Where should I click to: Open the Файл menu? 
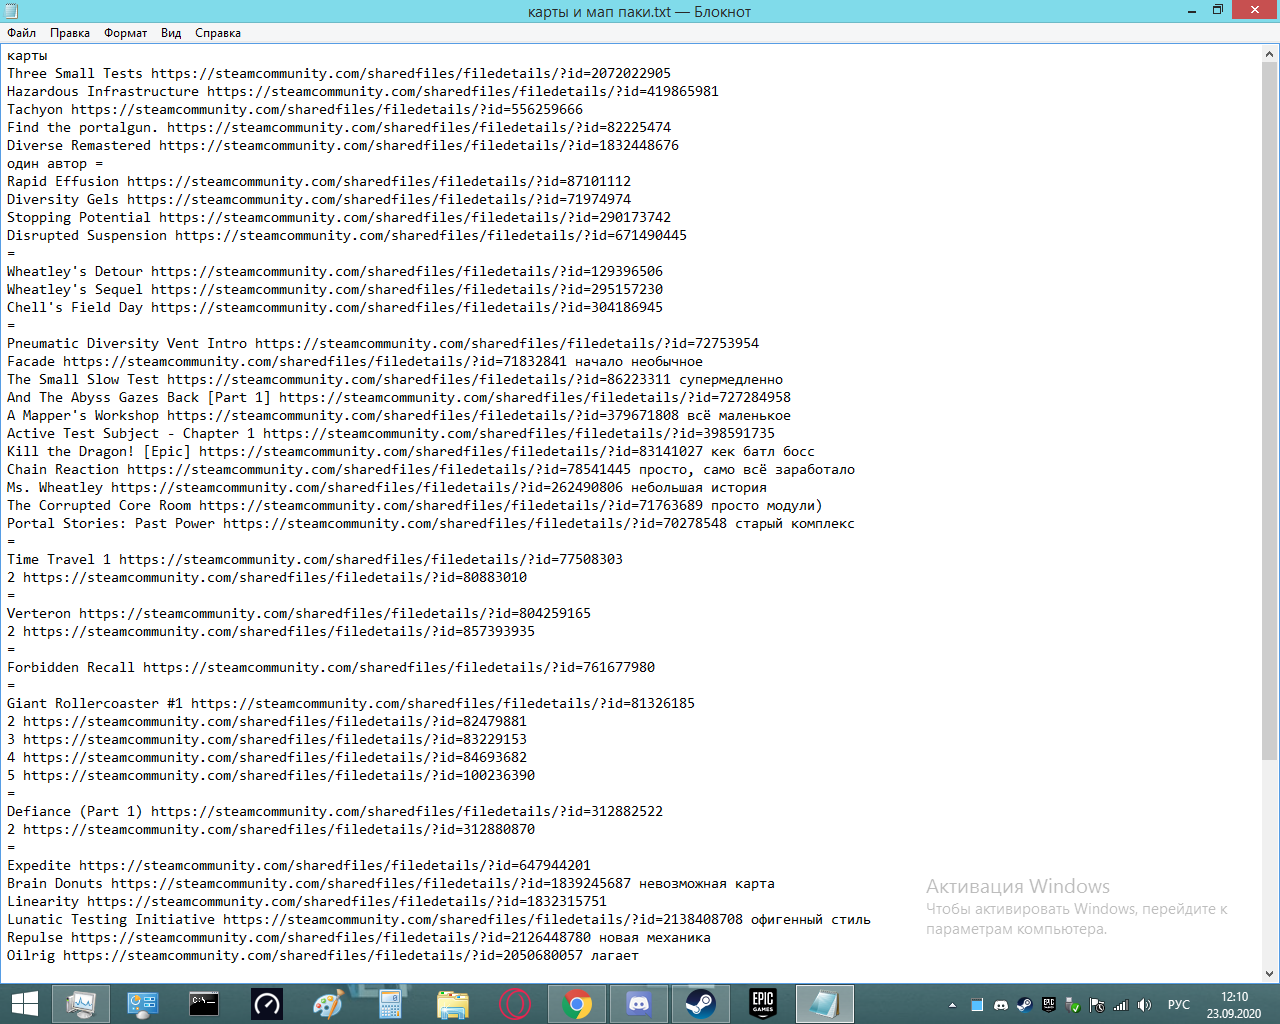click(21, 33)
